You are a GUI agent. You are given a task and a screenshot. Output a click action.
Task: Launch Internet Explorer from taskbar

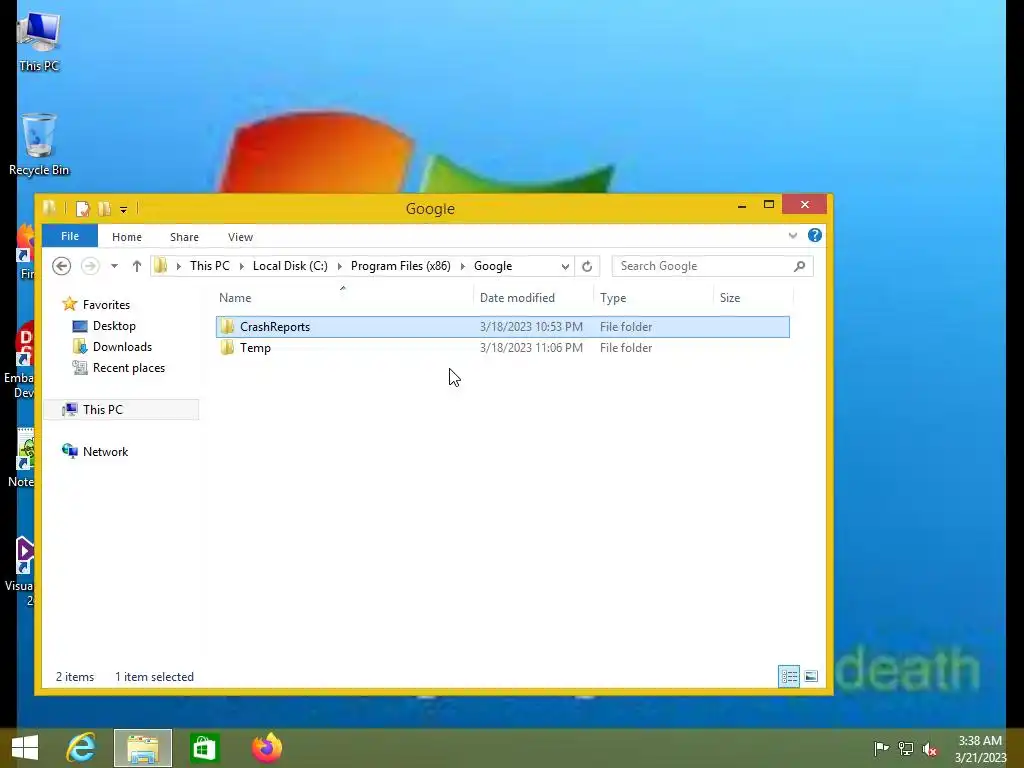81,748
